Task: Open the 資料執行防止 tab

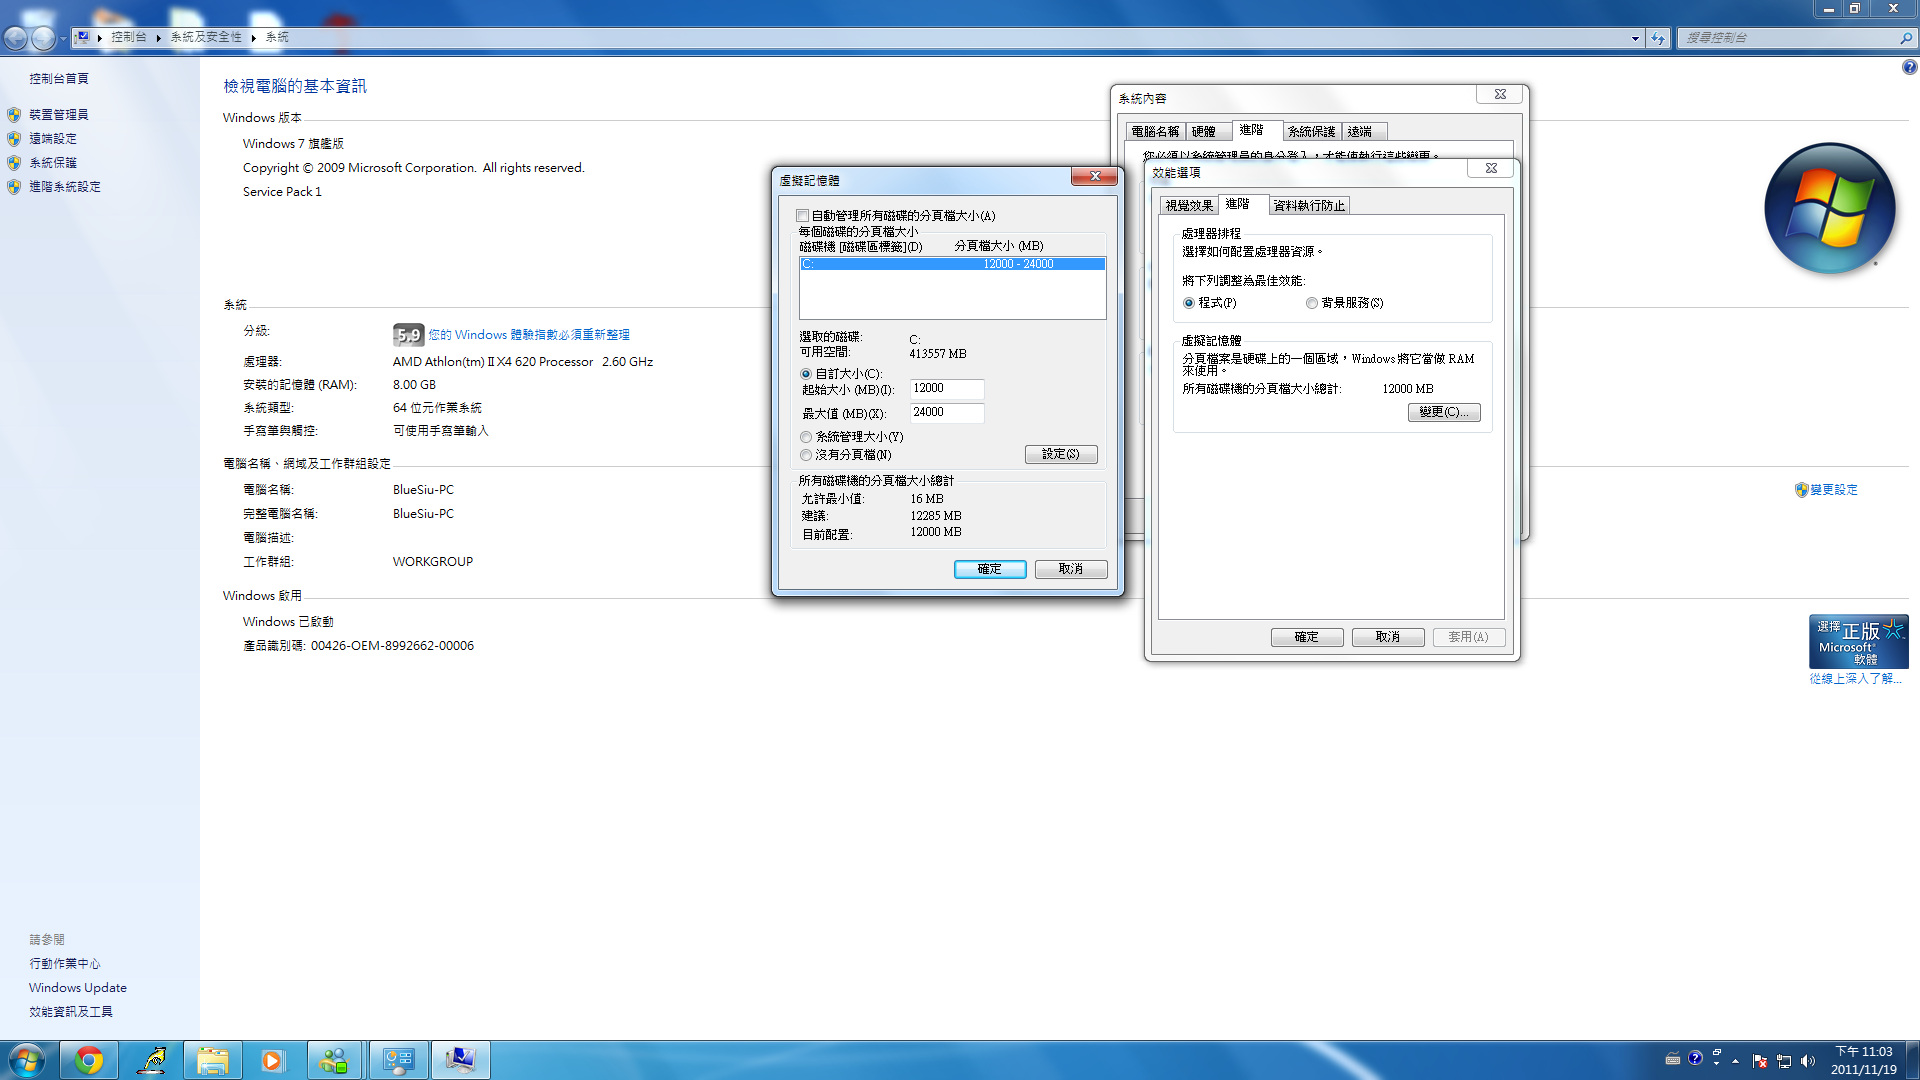Action: point(1309,206)
